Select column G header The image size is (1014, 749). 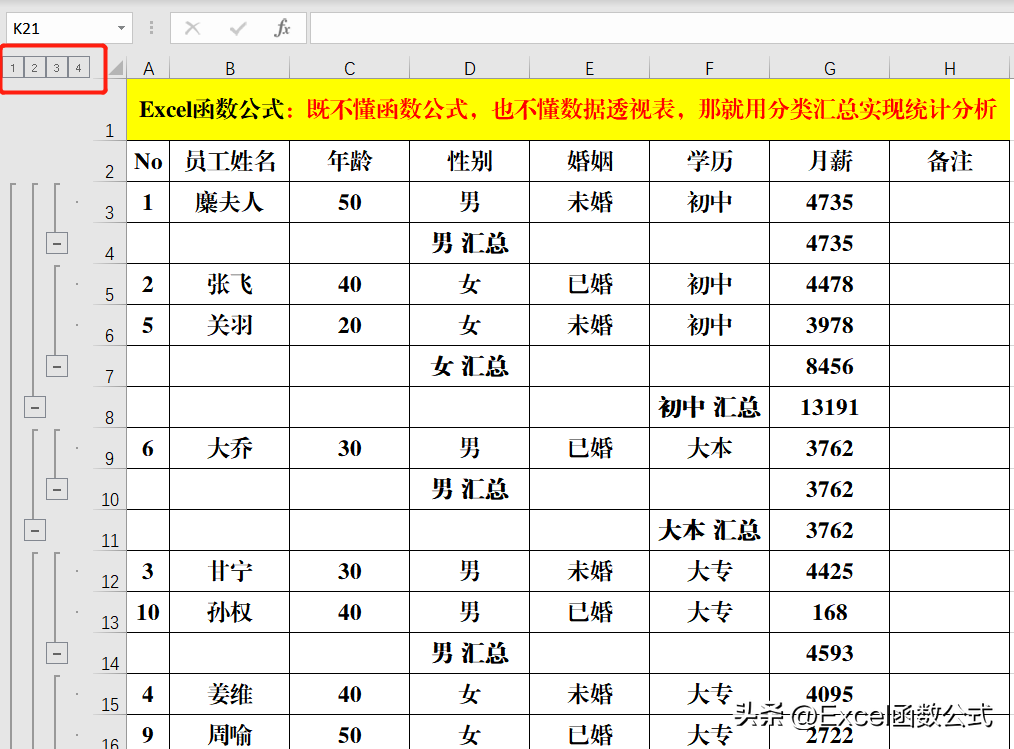click(x=830, y=68)
